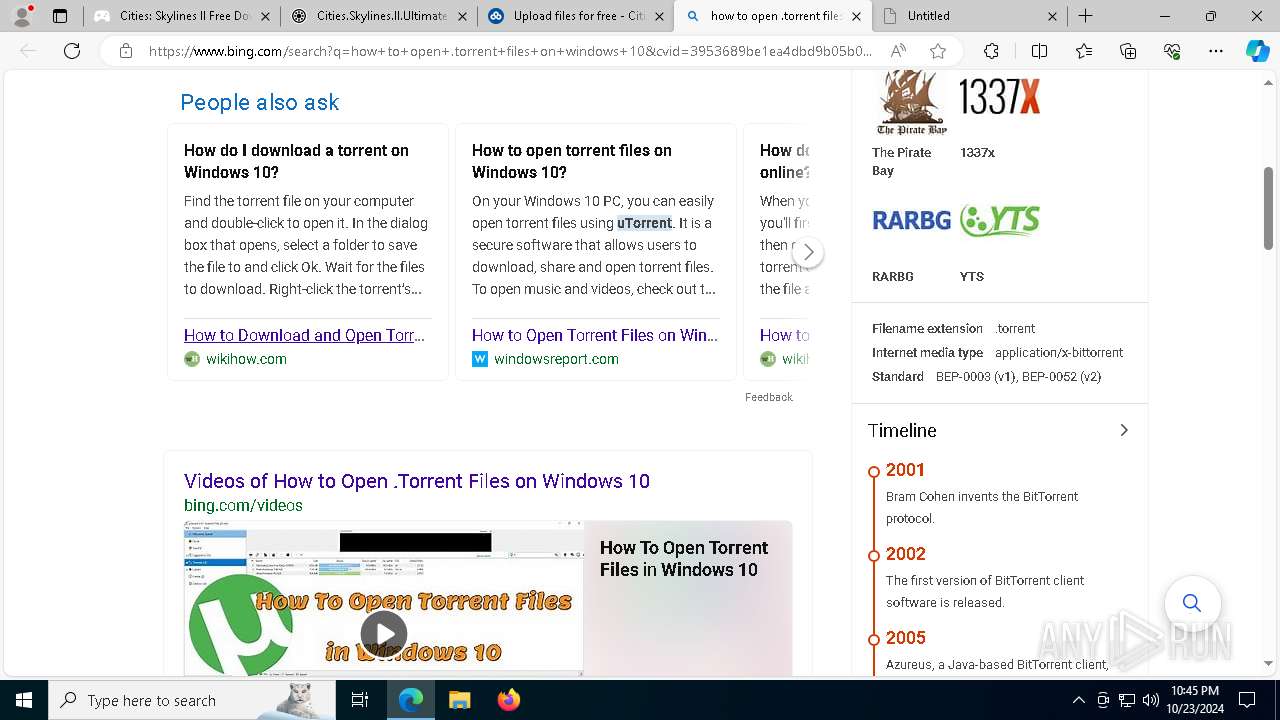Open the volume control in system tray
The image size is (1280, 720).
1150,700
